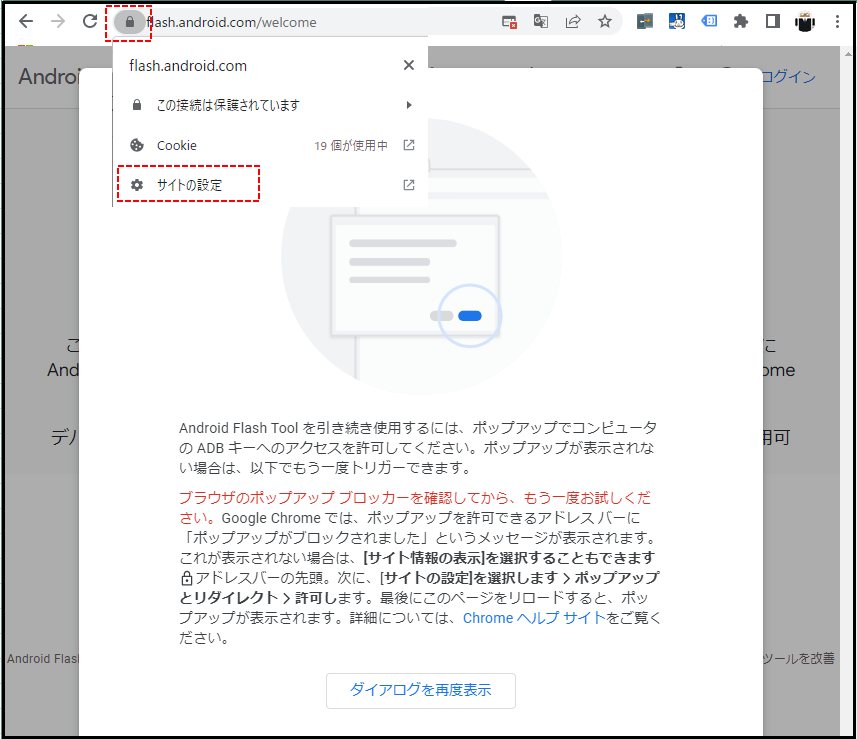This screenshot has height=739, width=857.
Task: Click the share page icon
Action: [x=572, y=21]
